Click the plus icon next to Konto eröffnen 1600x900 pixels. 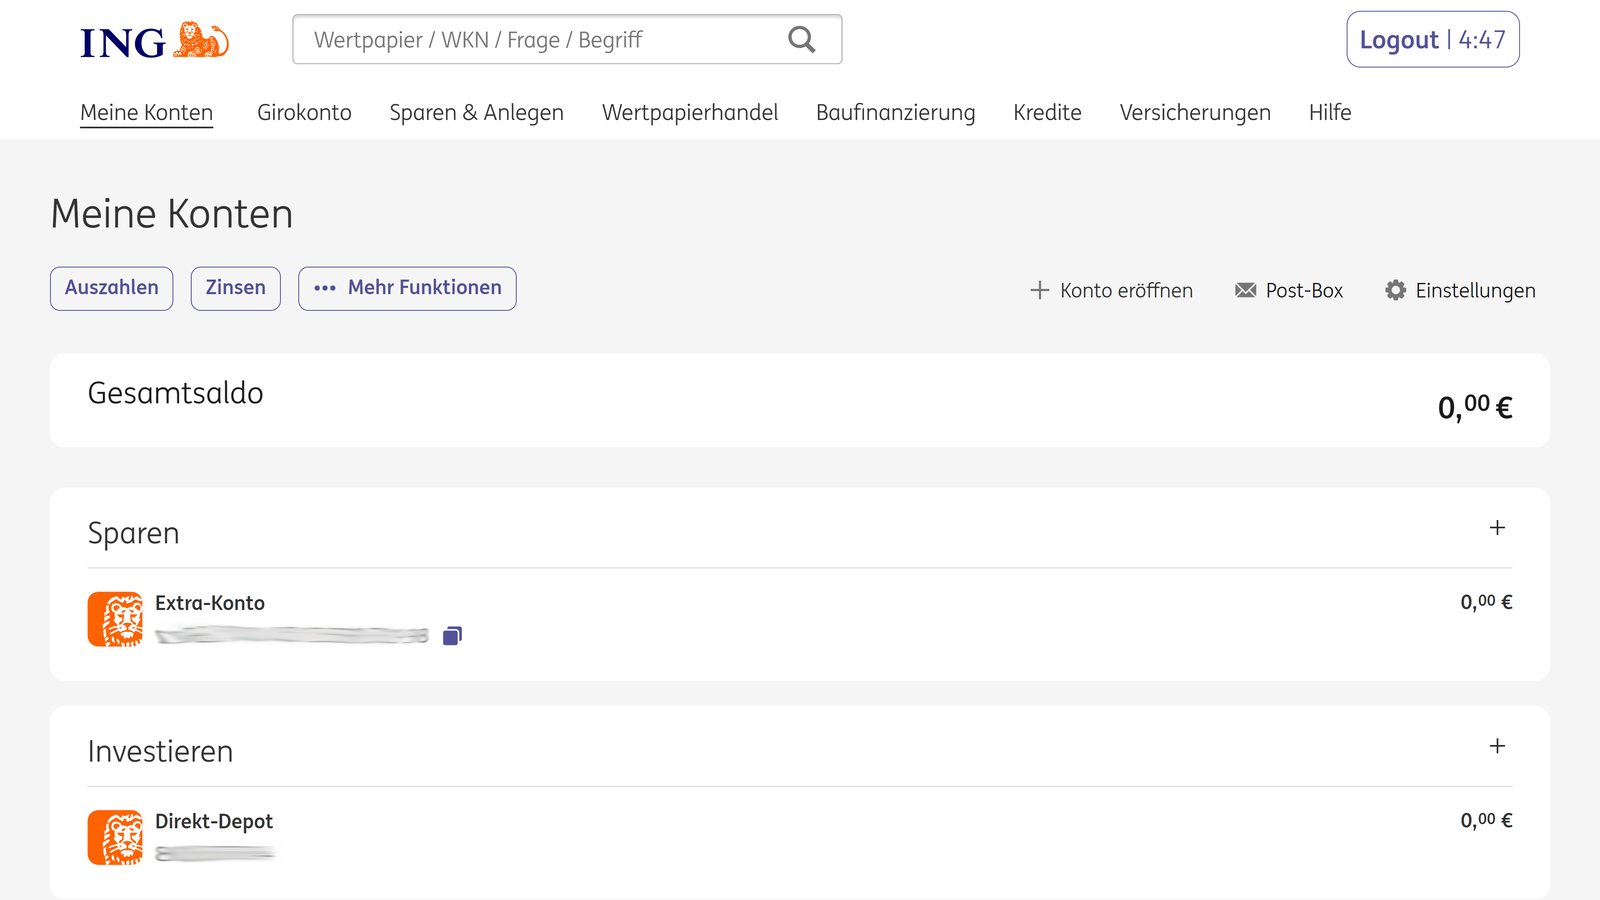[1040, 290]
